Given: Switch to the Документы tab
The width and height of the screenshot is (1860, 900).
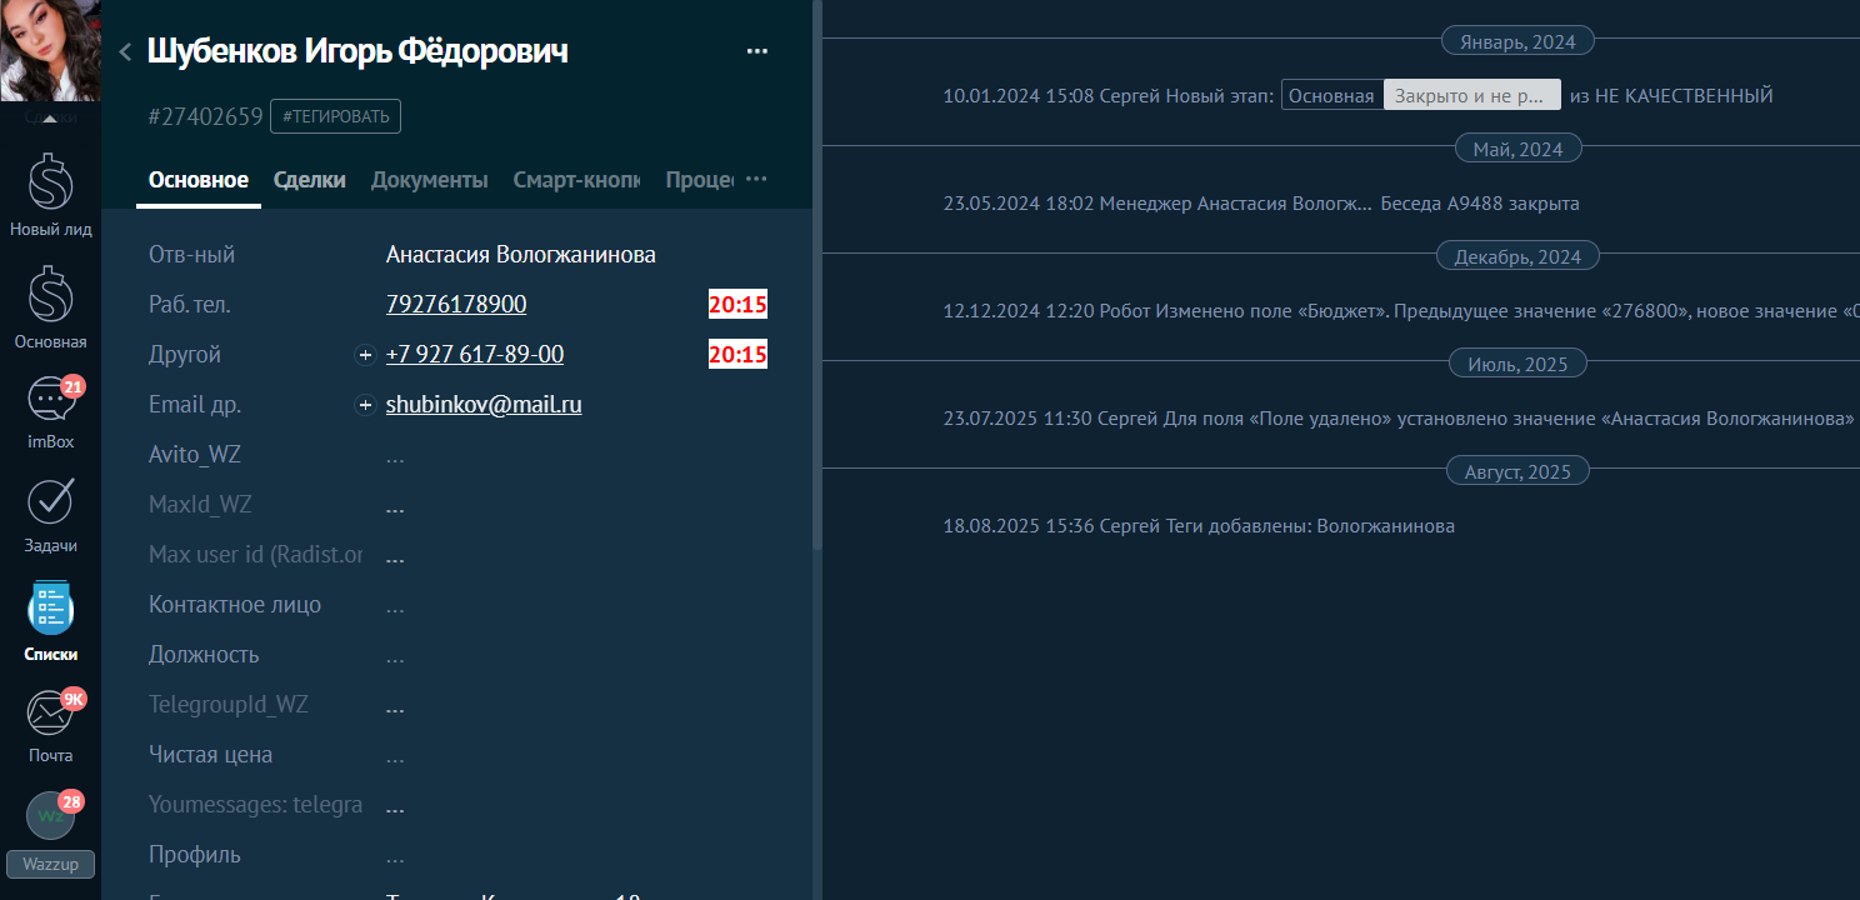Looking at the screenshot, I should [429, 180].
